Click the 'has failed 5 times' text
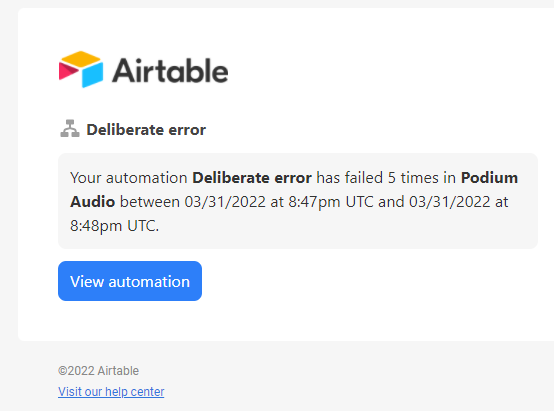 coord(386,178)
